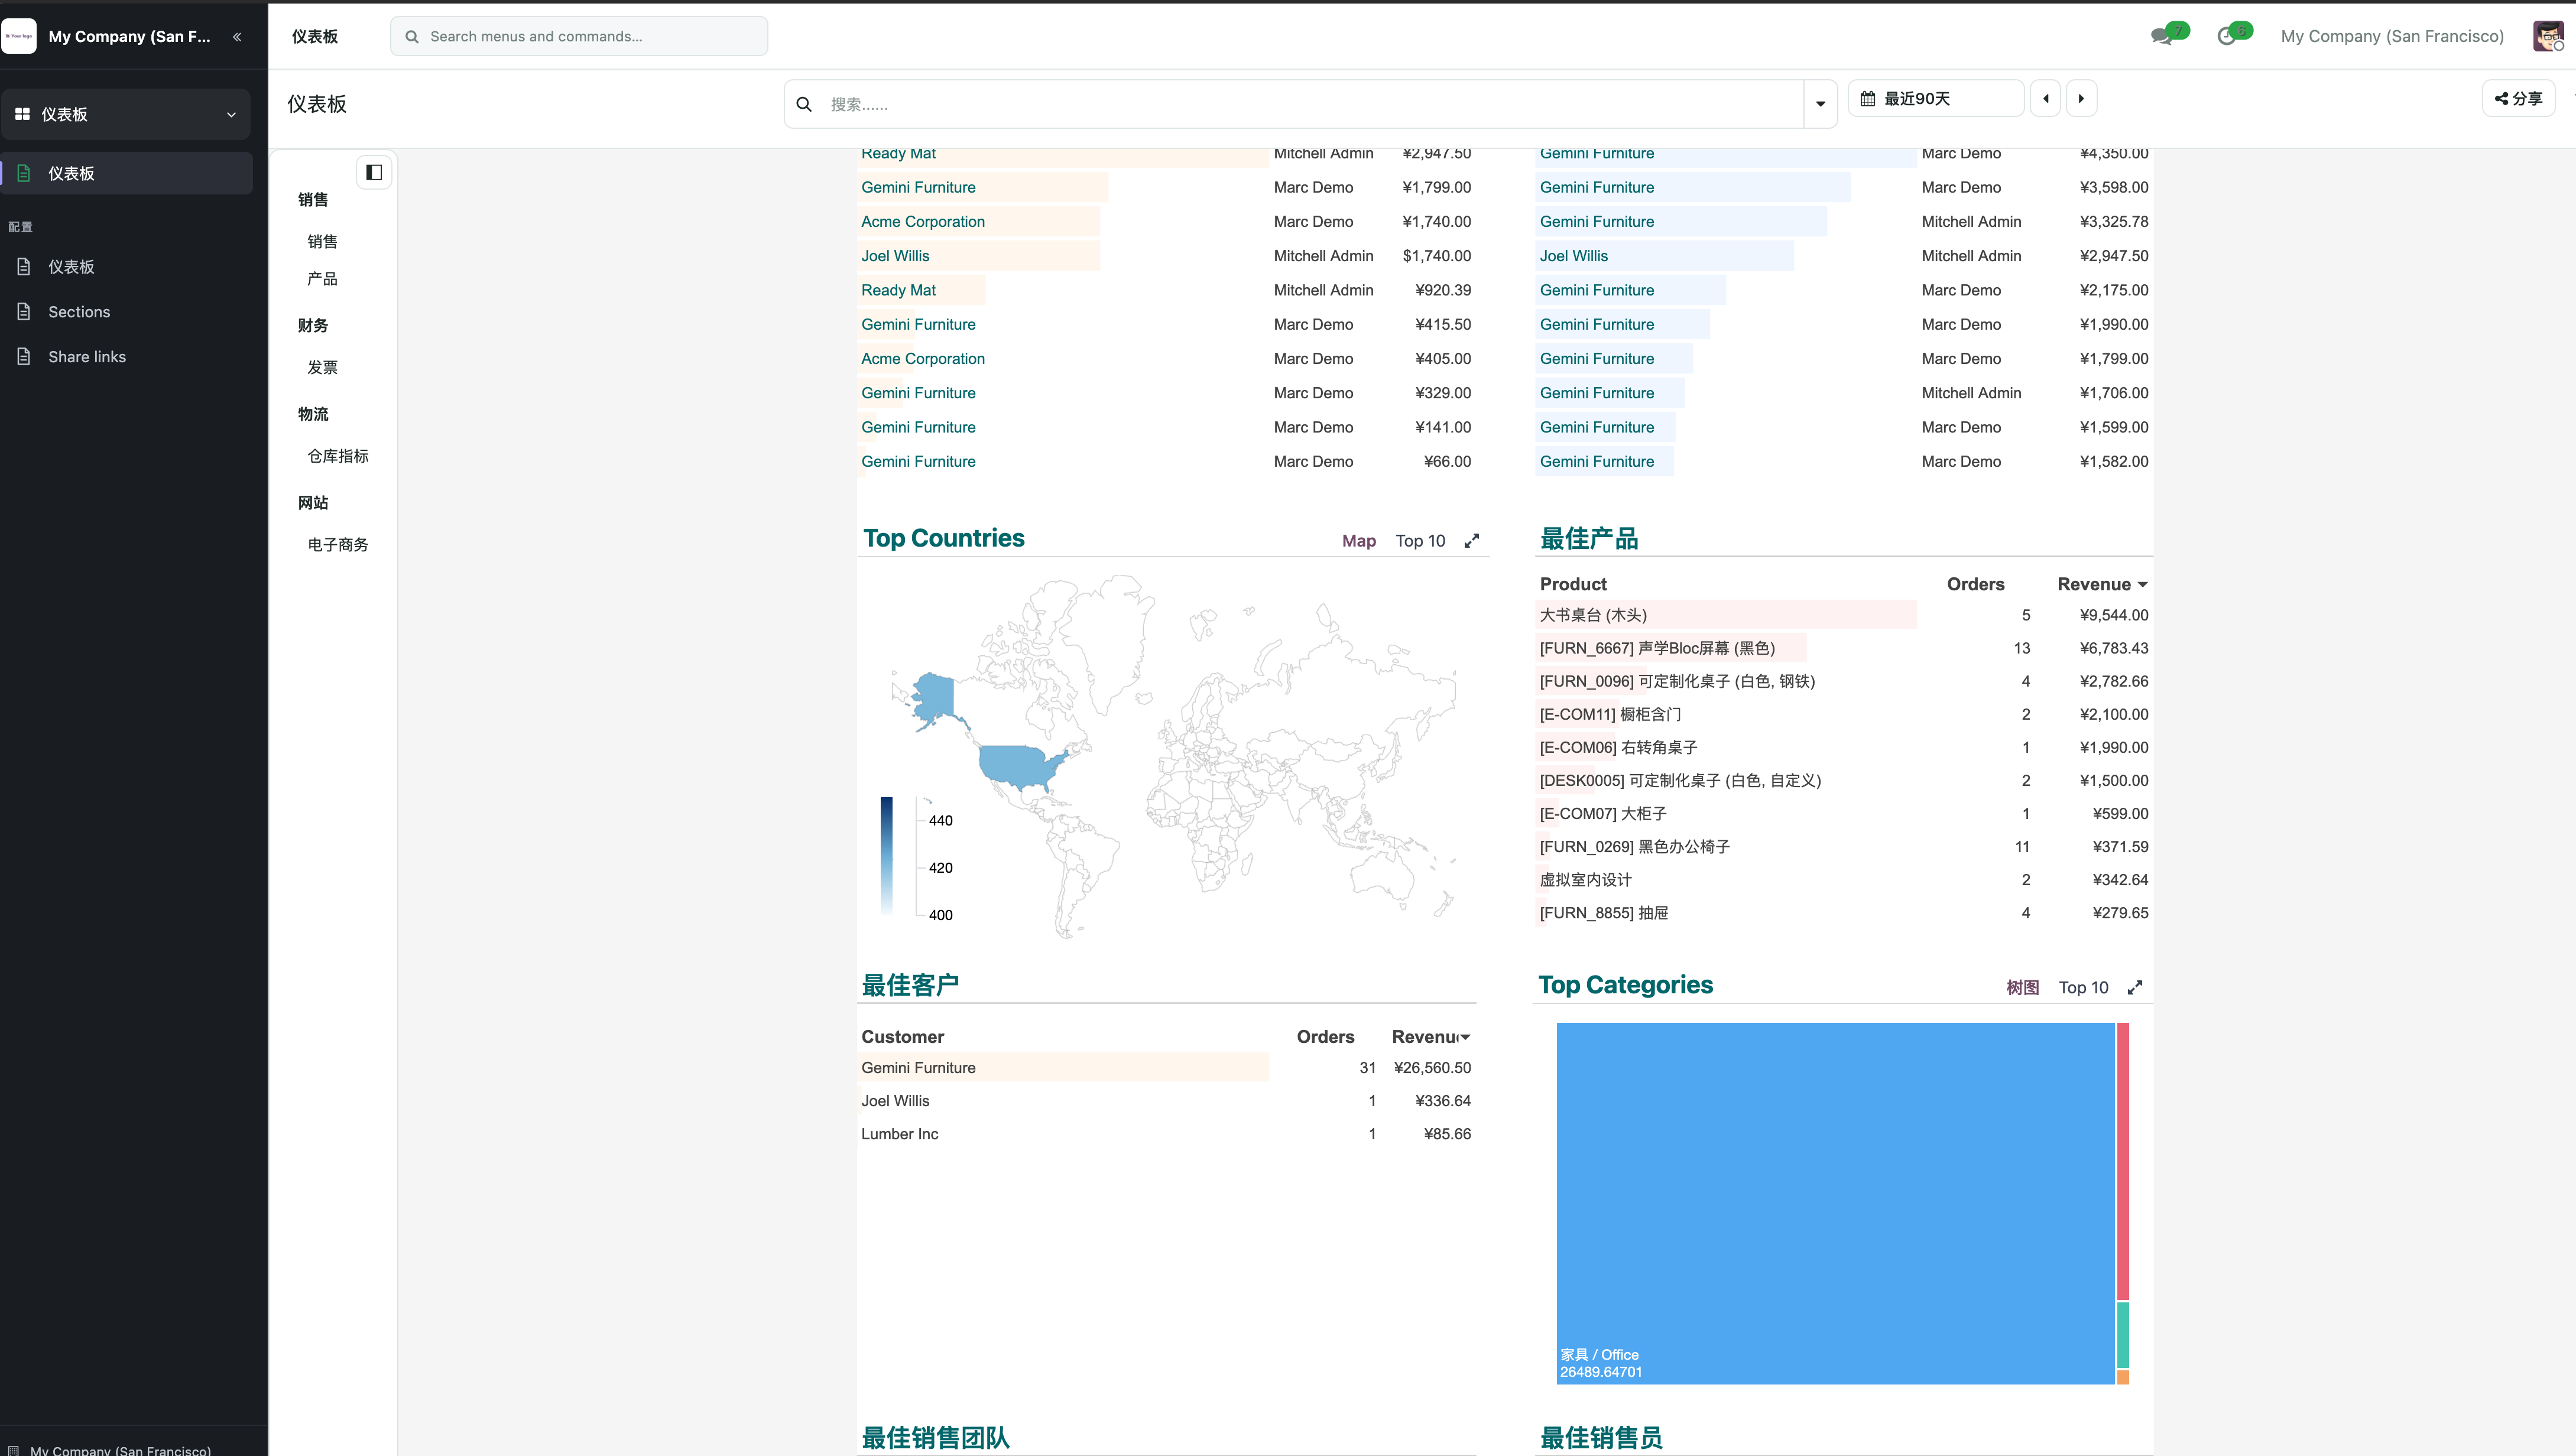
Task: Click 仪表板 breadcrumb in top bar
Action: (315, 36)
